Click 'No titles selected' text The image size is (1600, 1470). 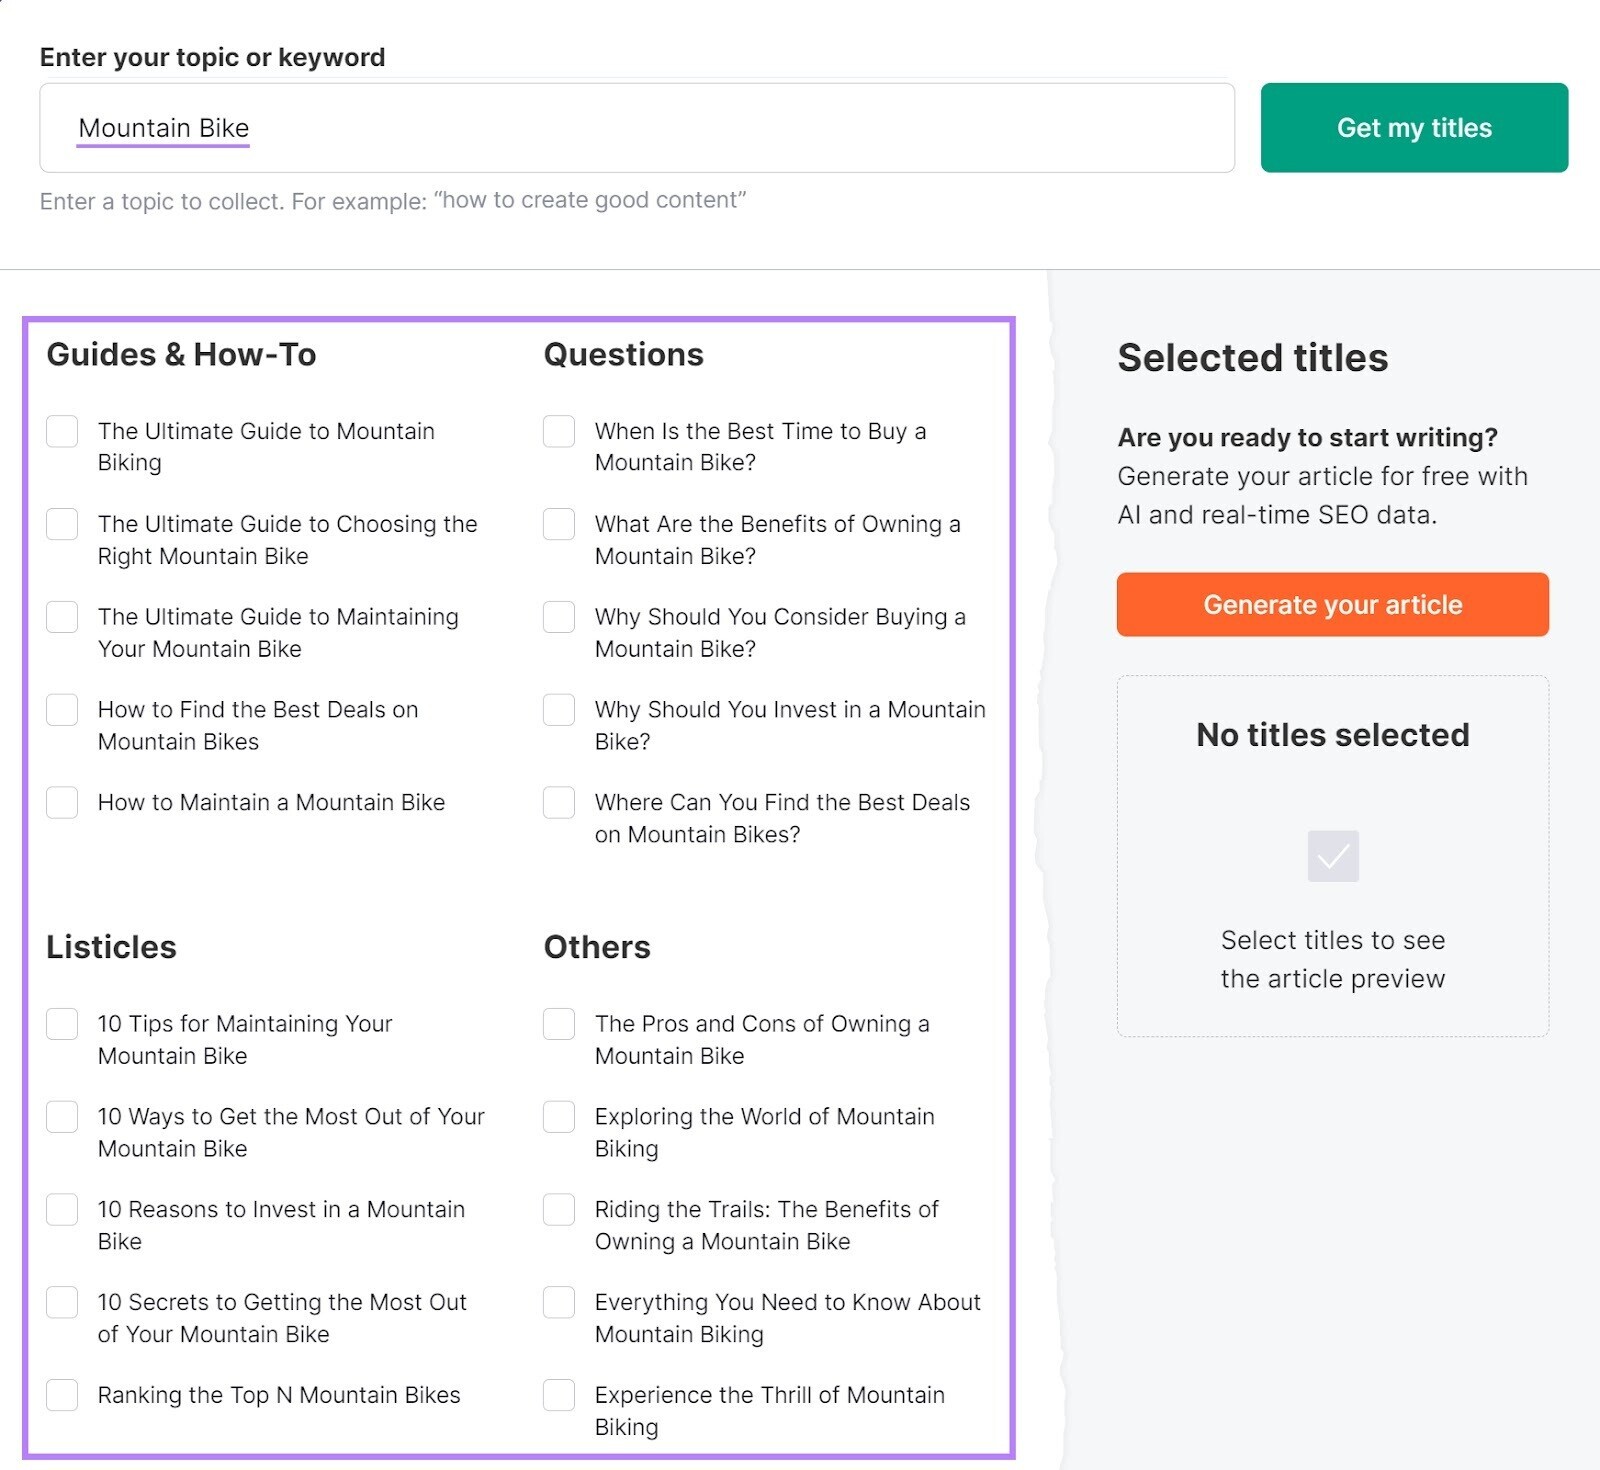pyautogui.click(x=1333, y=735)
